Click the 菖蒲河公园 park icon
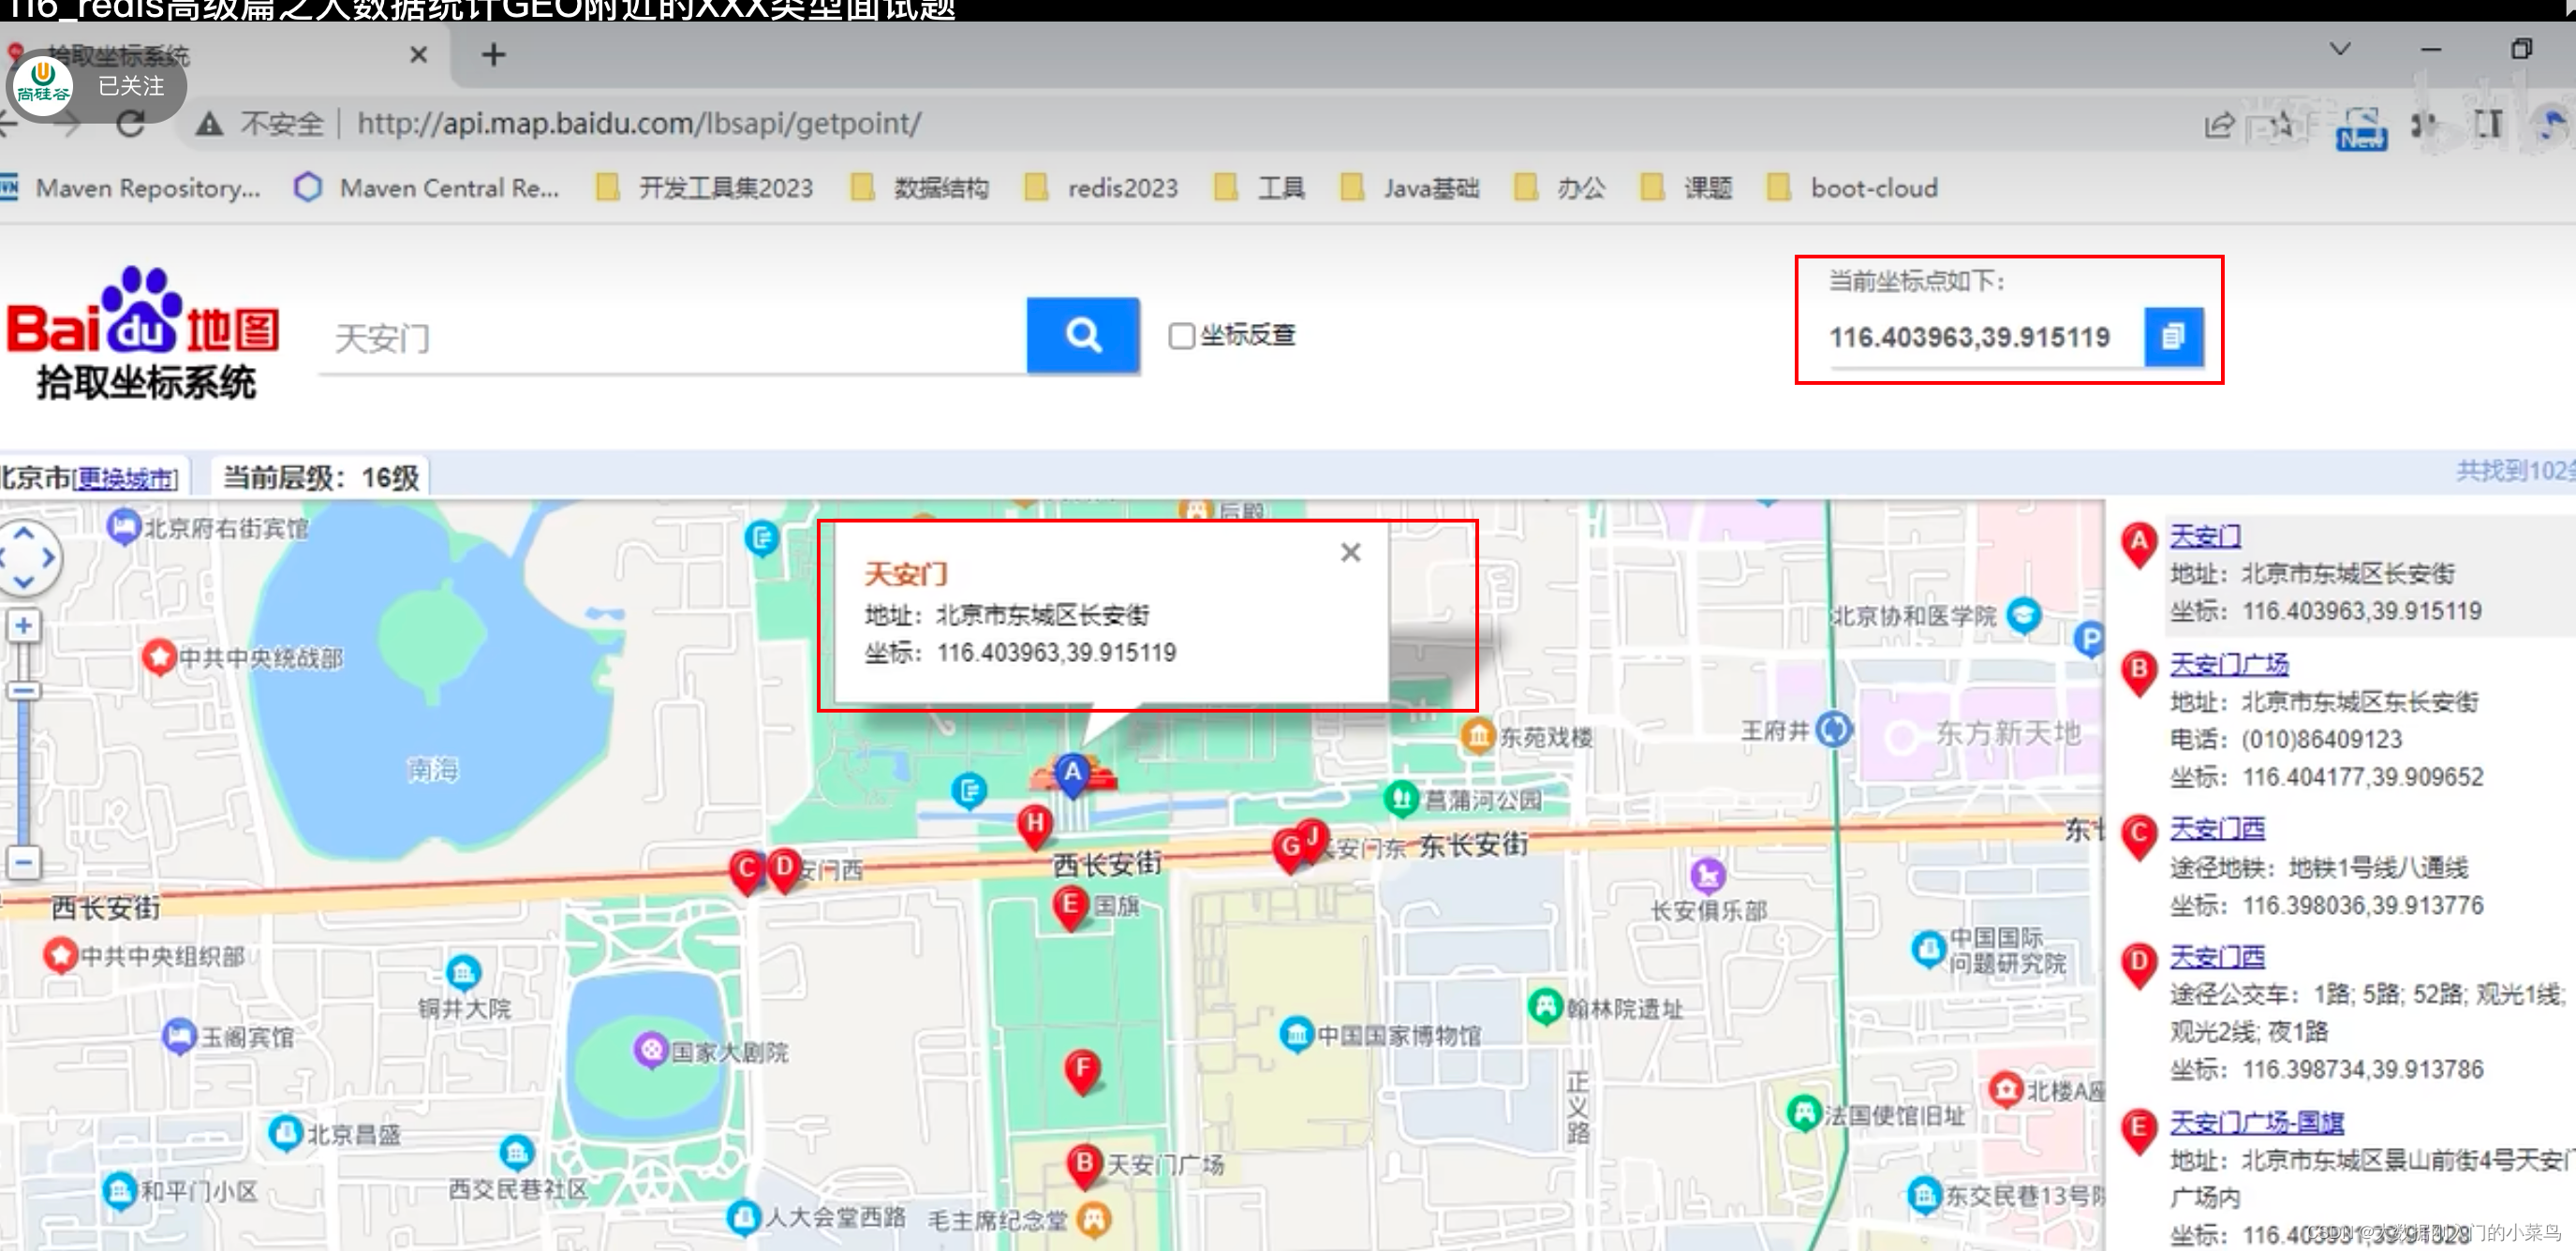 [1401, 798]
